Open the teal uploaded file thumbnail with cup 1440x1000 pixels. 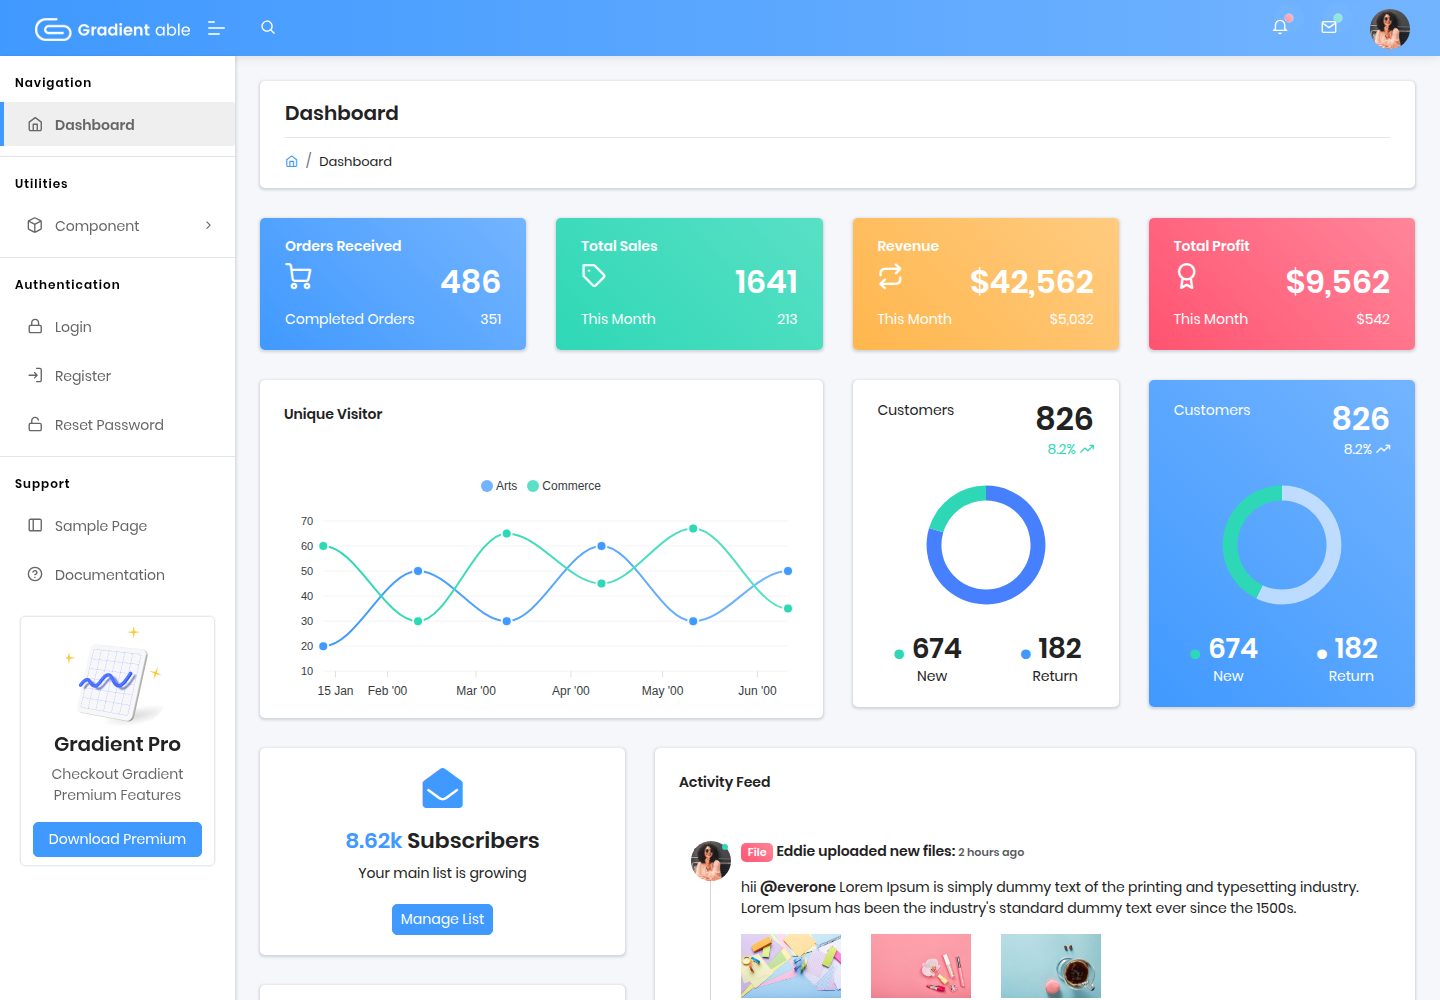click(1051, 966)
